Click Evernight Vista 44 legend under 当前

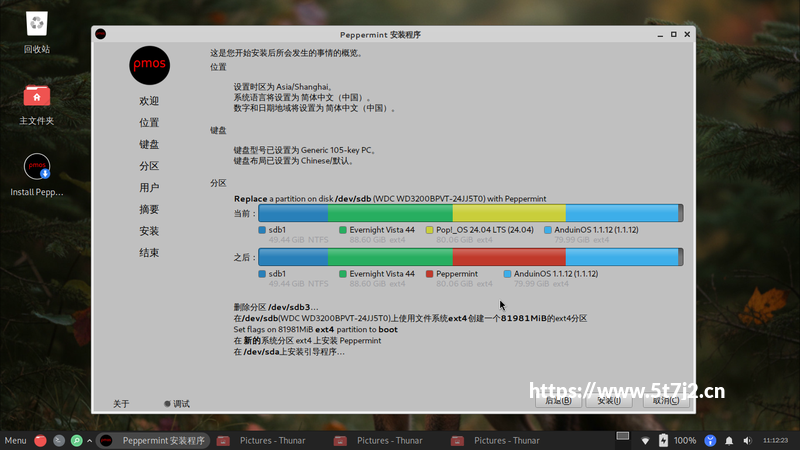point(382,230)
